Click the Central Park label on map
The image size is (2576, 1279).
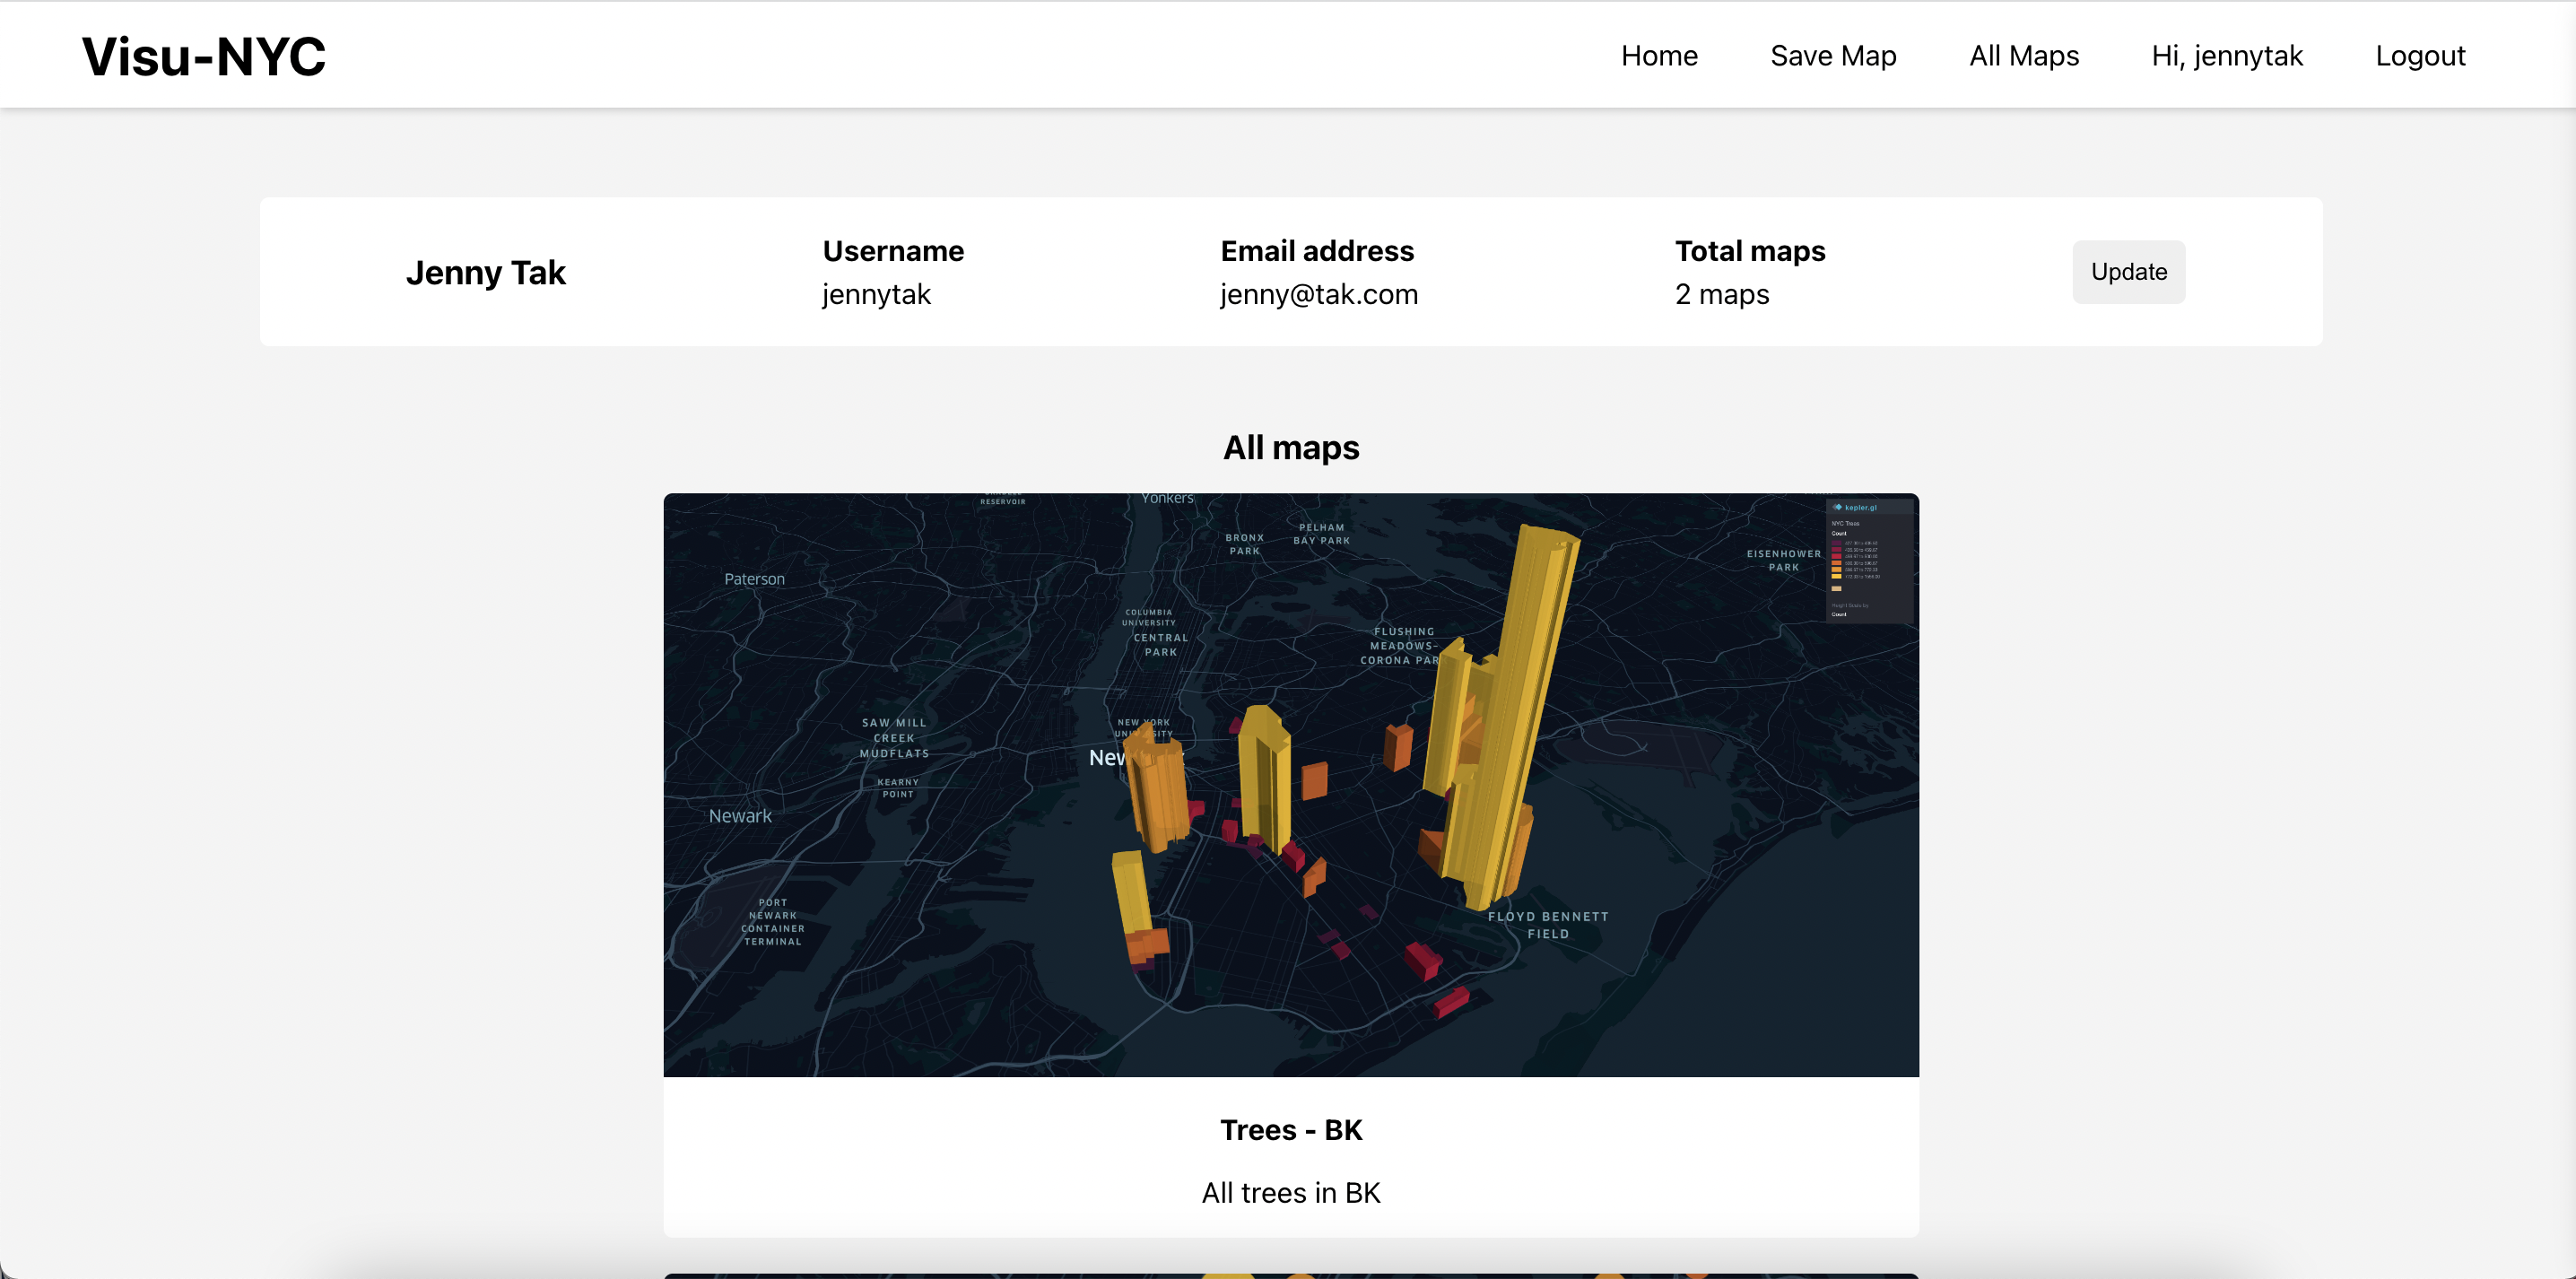point(1161,645)
